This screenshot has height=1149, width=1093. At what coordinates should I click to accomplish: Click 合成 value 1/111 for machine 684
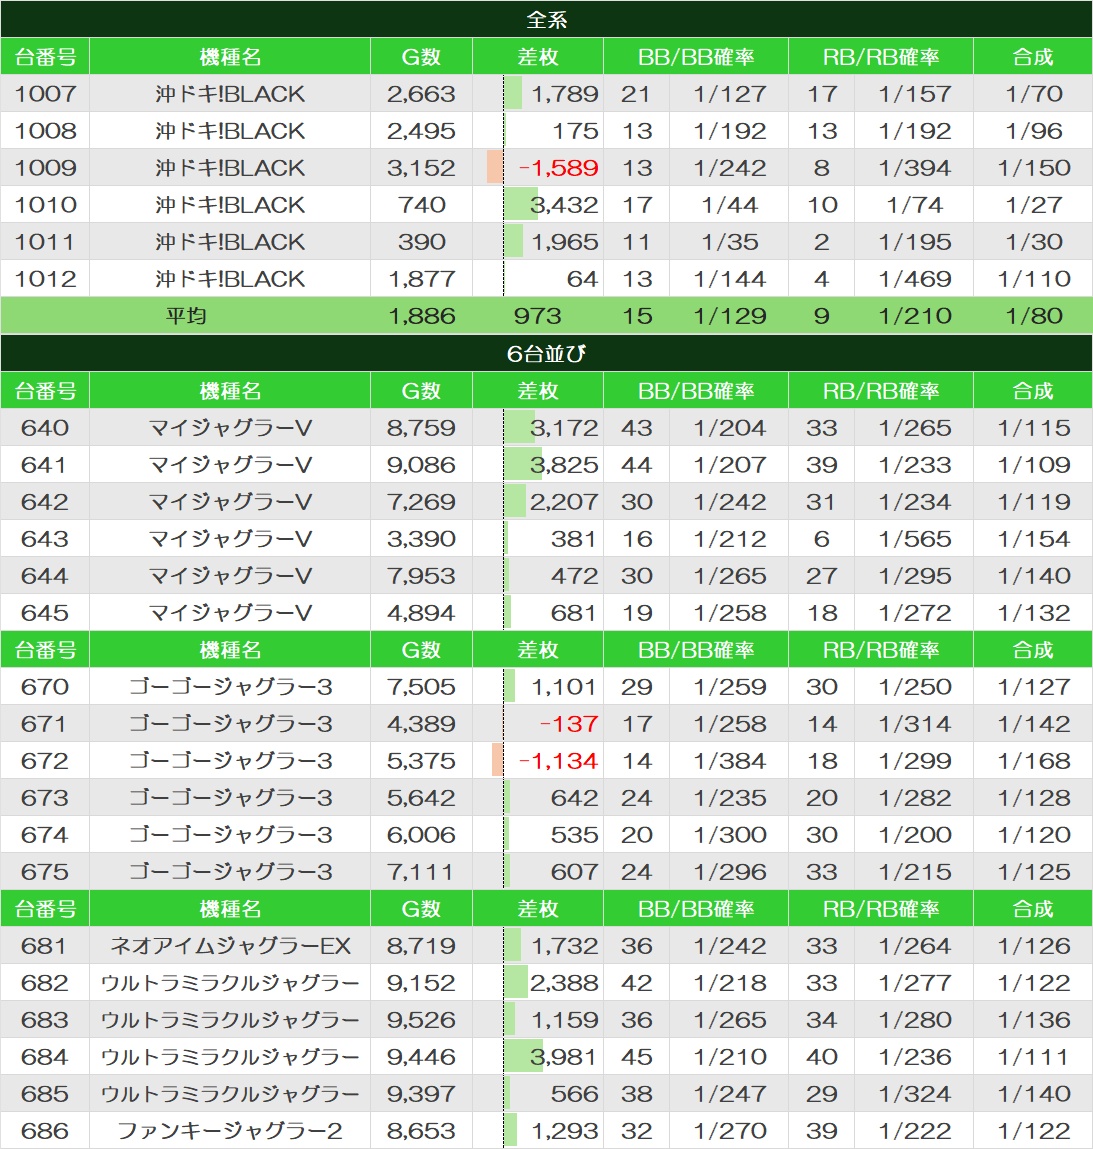(x=1033, y=1057)
